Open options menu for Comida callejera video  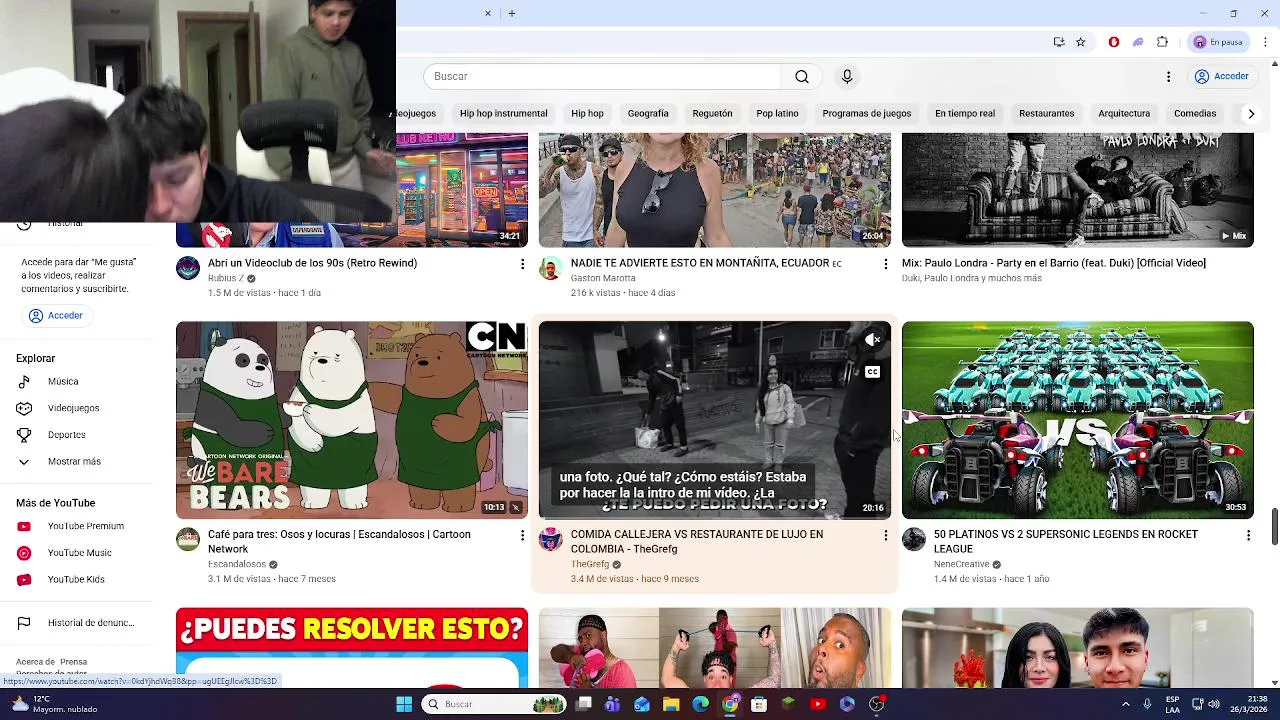pos(885,536)
